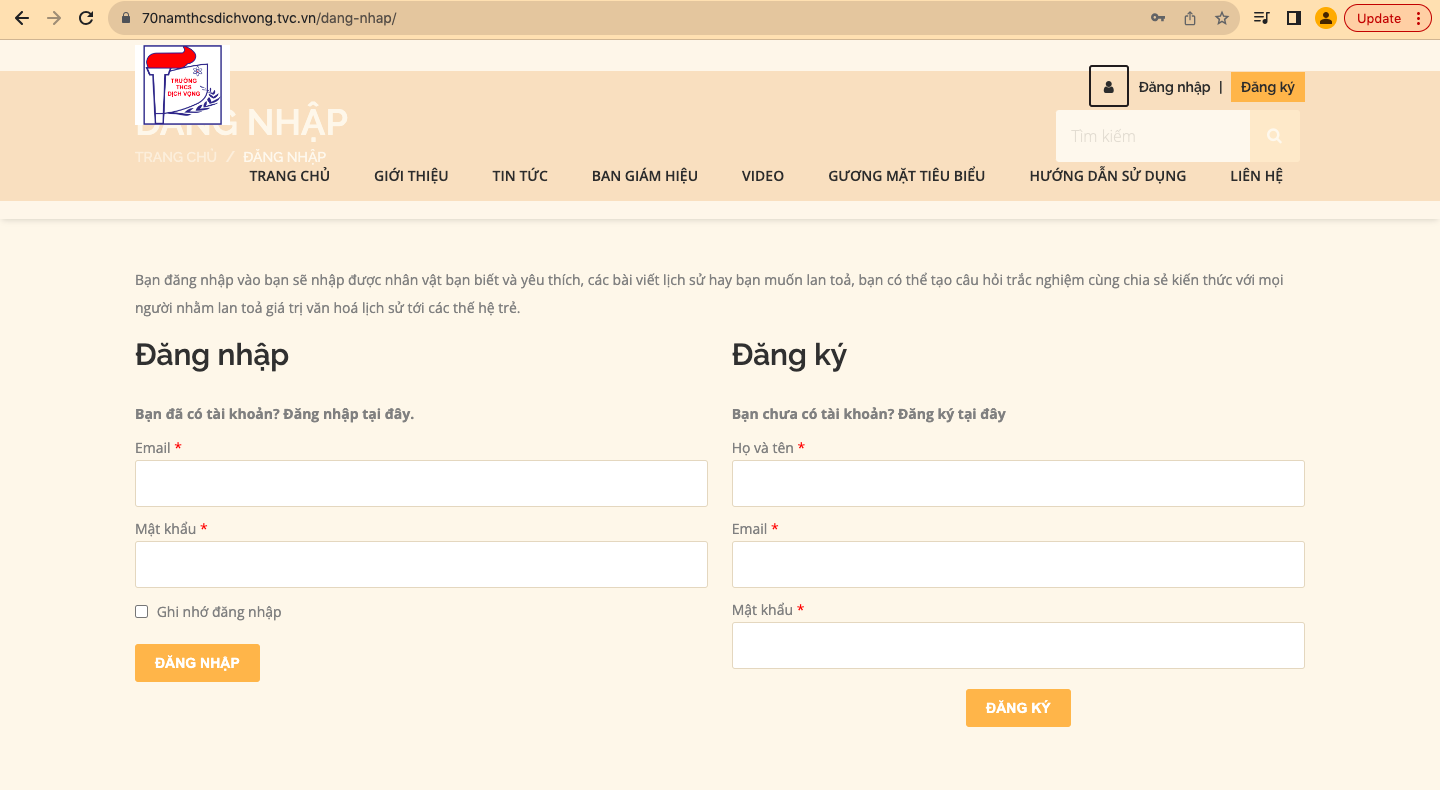Open the HƯỚNG DẪN SỬ DỤNG menu
Viewport: 1440px width, 790px height.
1107,176
